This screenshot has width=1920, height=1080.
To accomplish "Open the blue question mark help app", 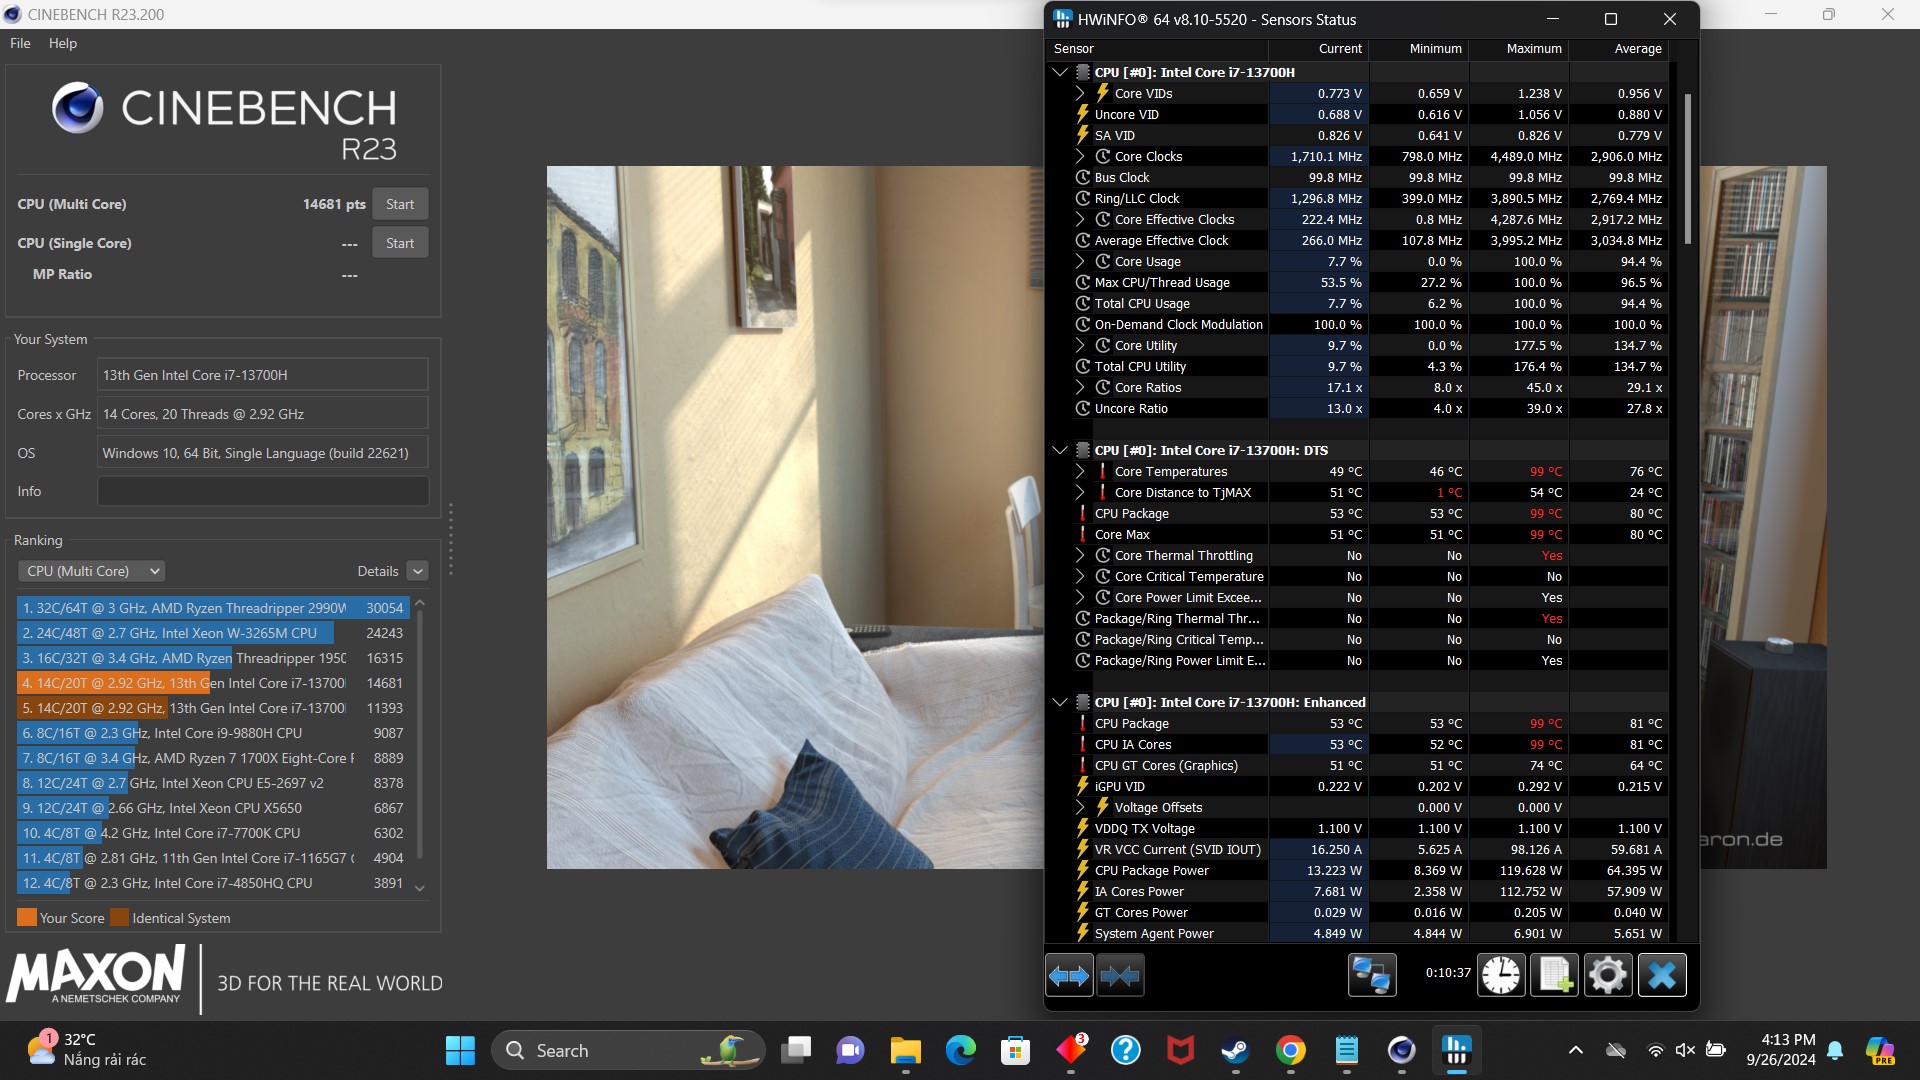I will pyautogui.click(x=1126, y=1050).
